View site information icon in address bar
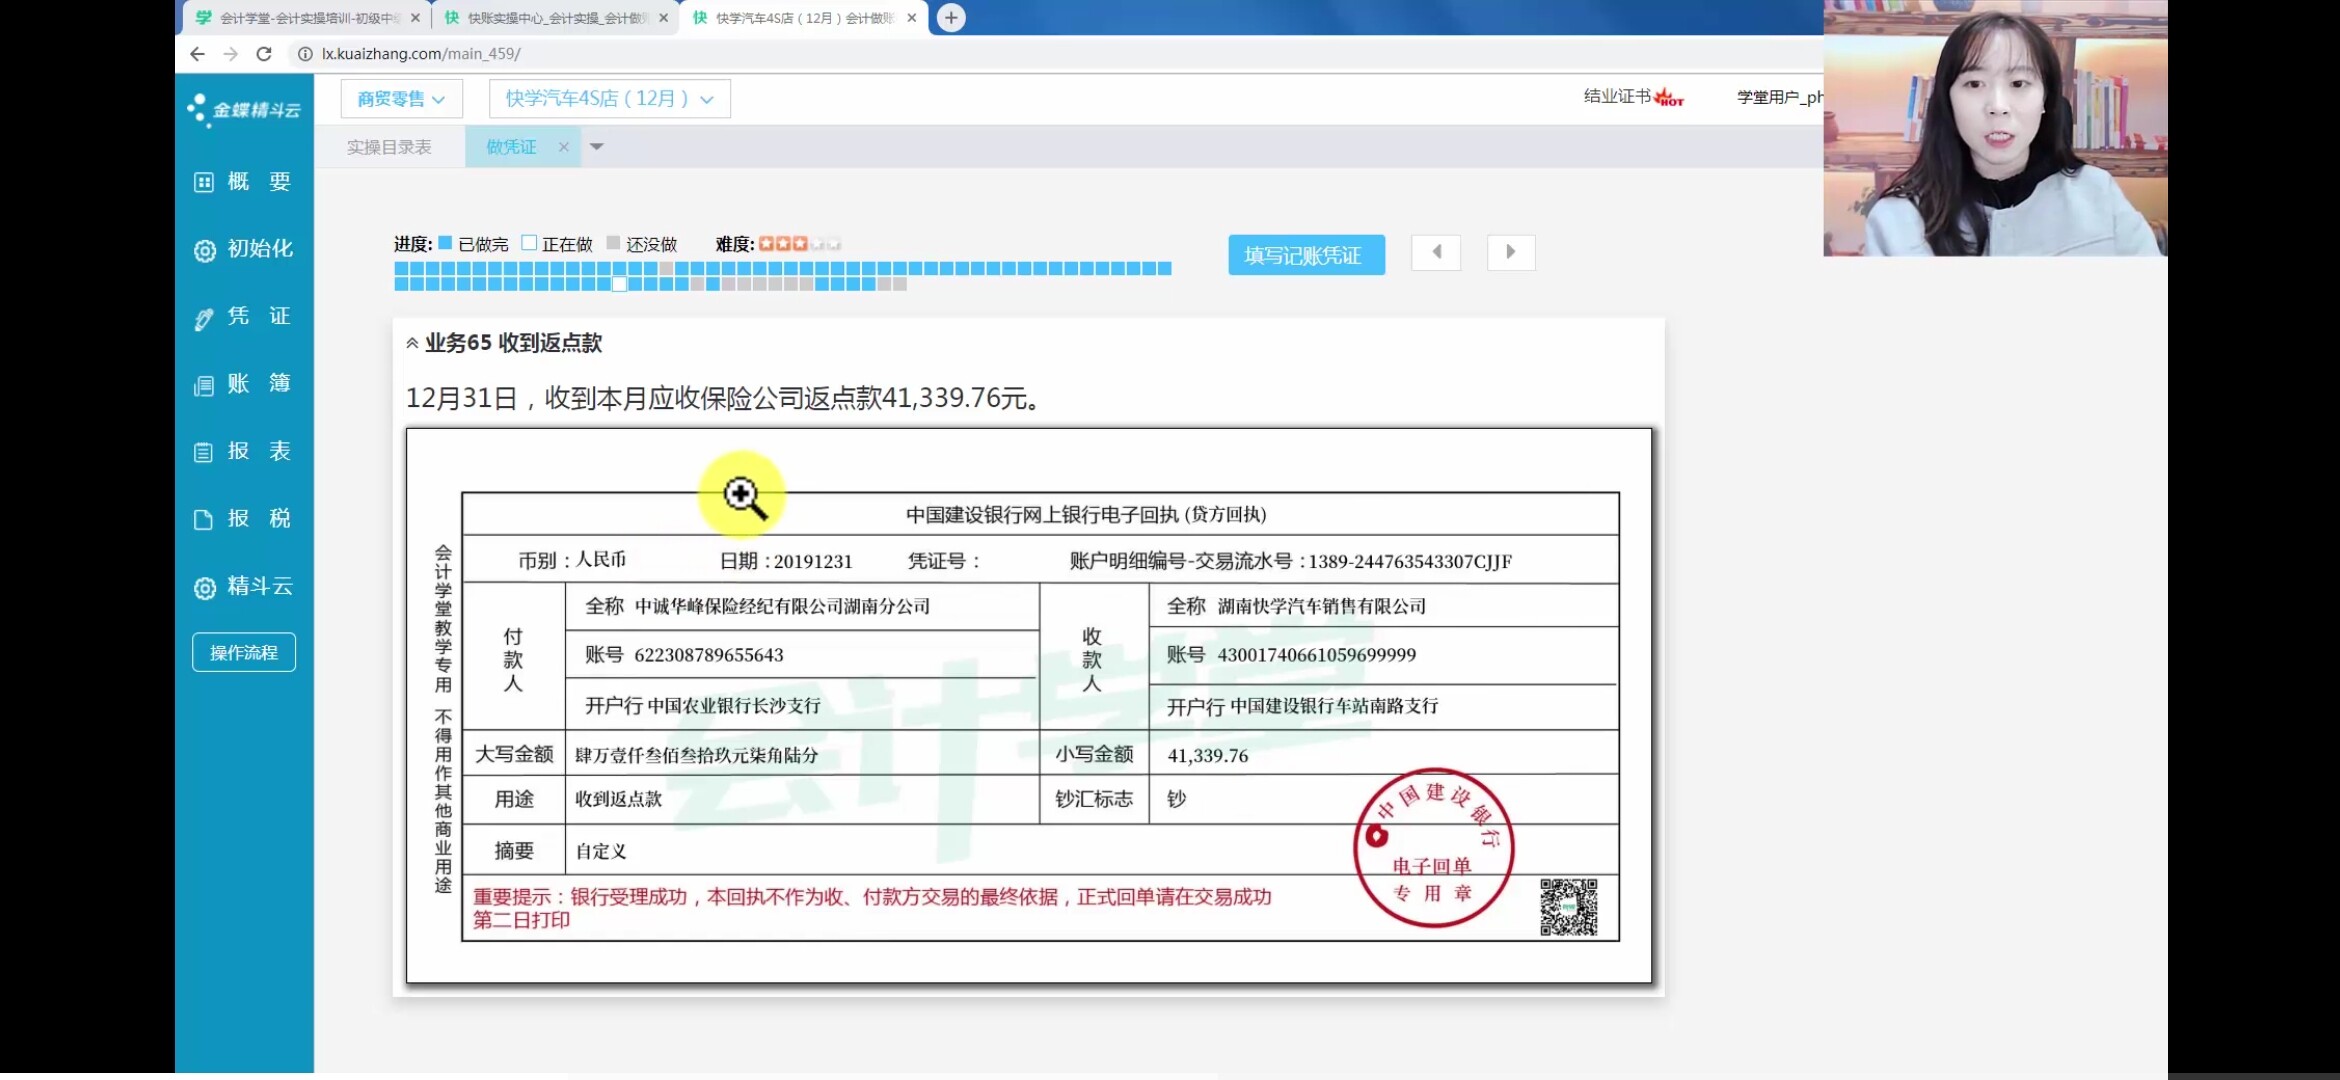The height and width of the screenshot is (1080, 2340). pos(305,54)
